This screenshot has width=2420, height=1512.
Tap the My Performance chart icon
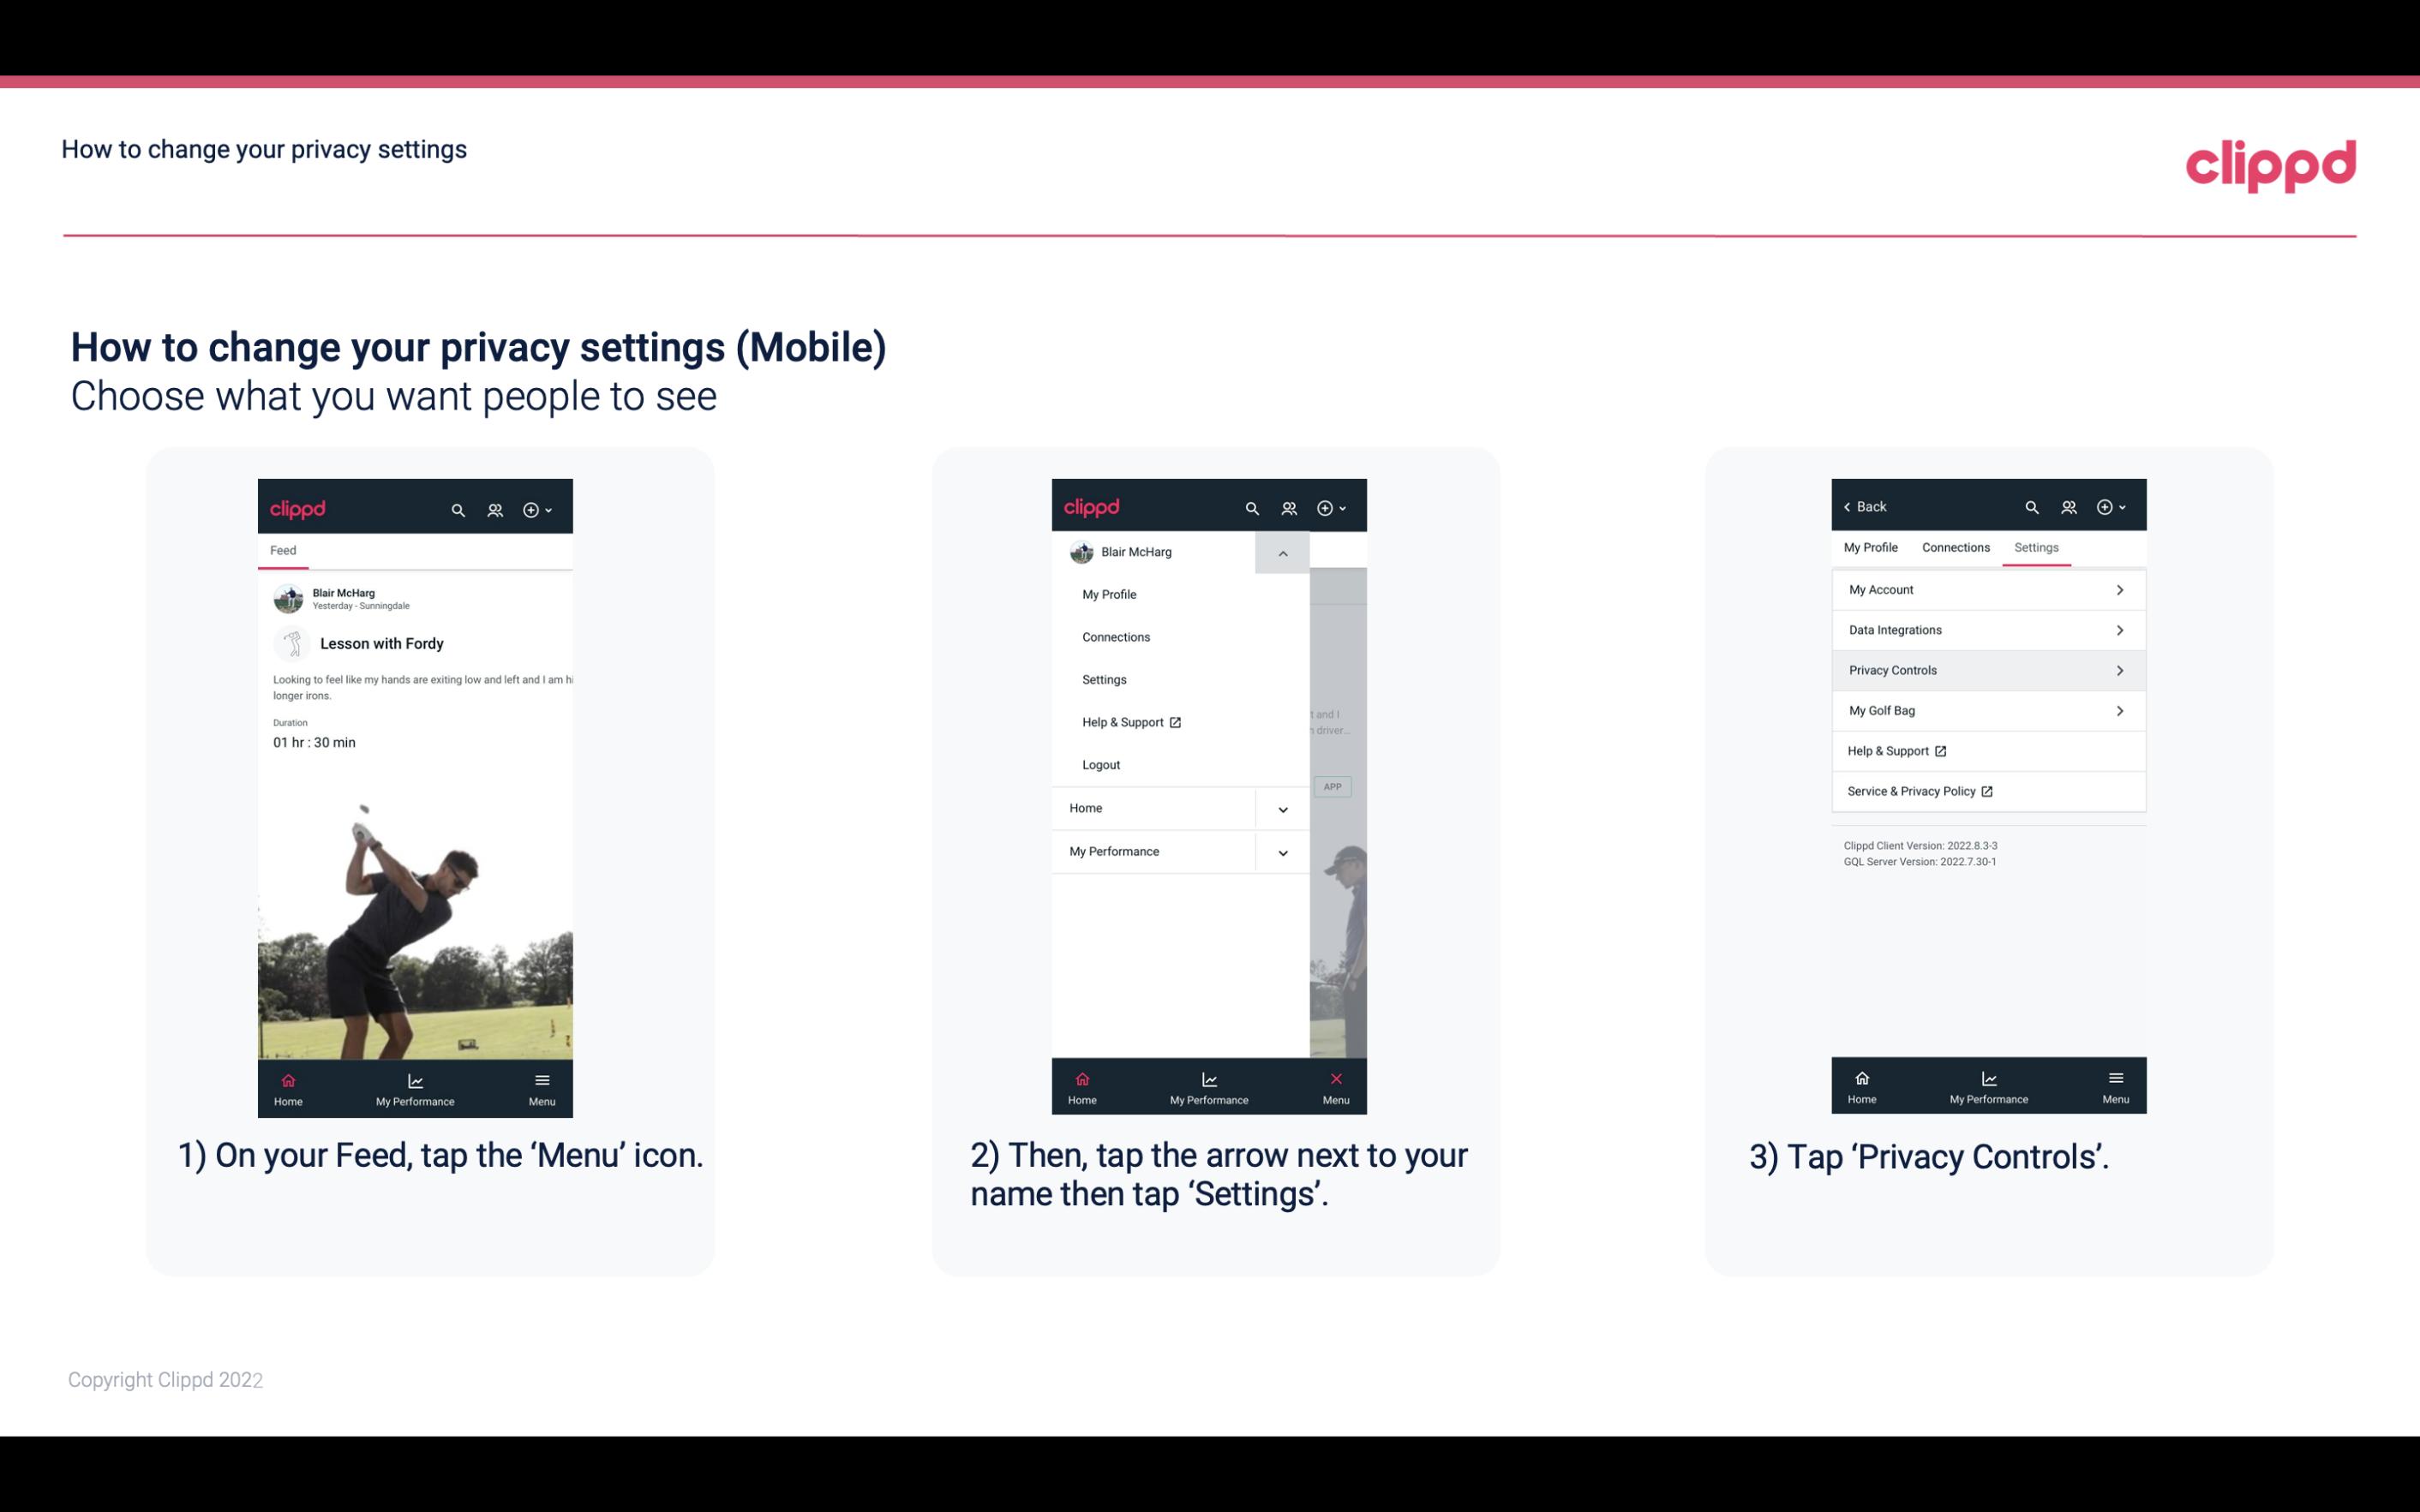[x=416, y=1079]
